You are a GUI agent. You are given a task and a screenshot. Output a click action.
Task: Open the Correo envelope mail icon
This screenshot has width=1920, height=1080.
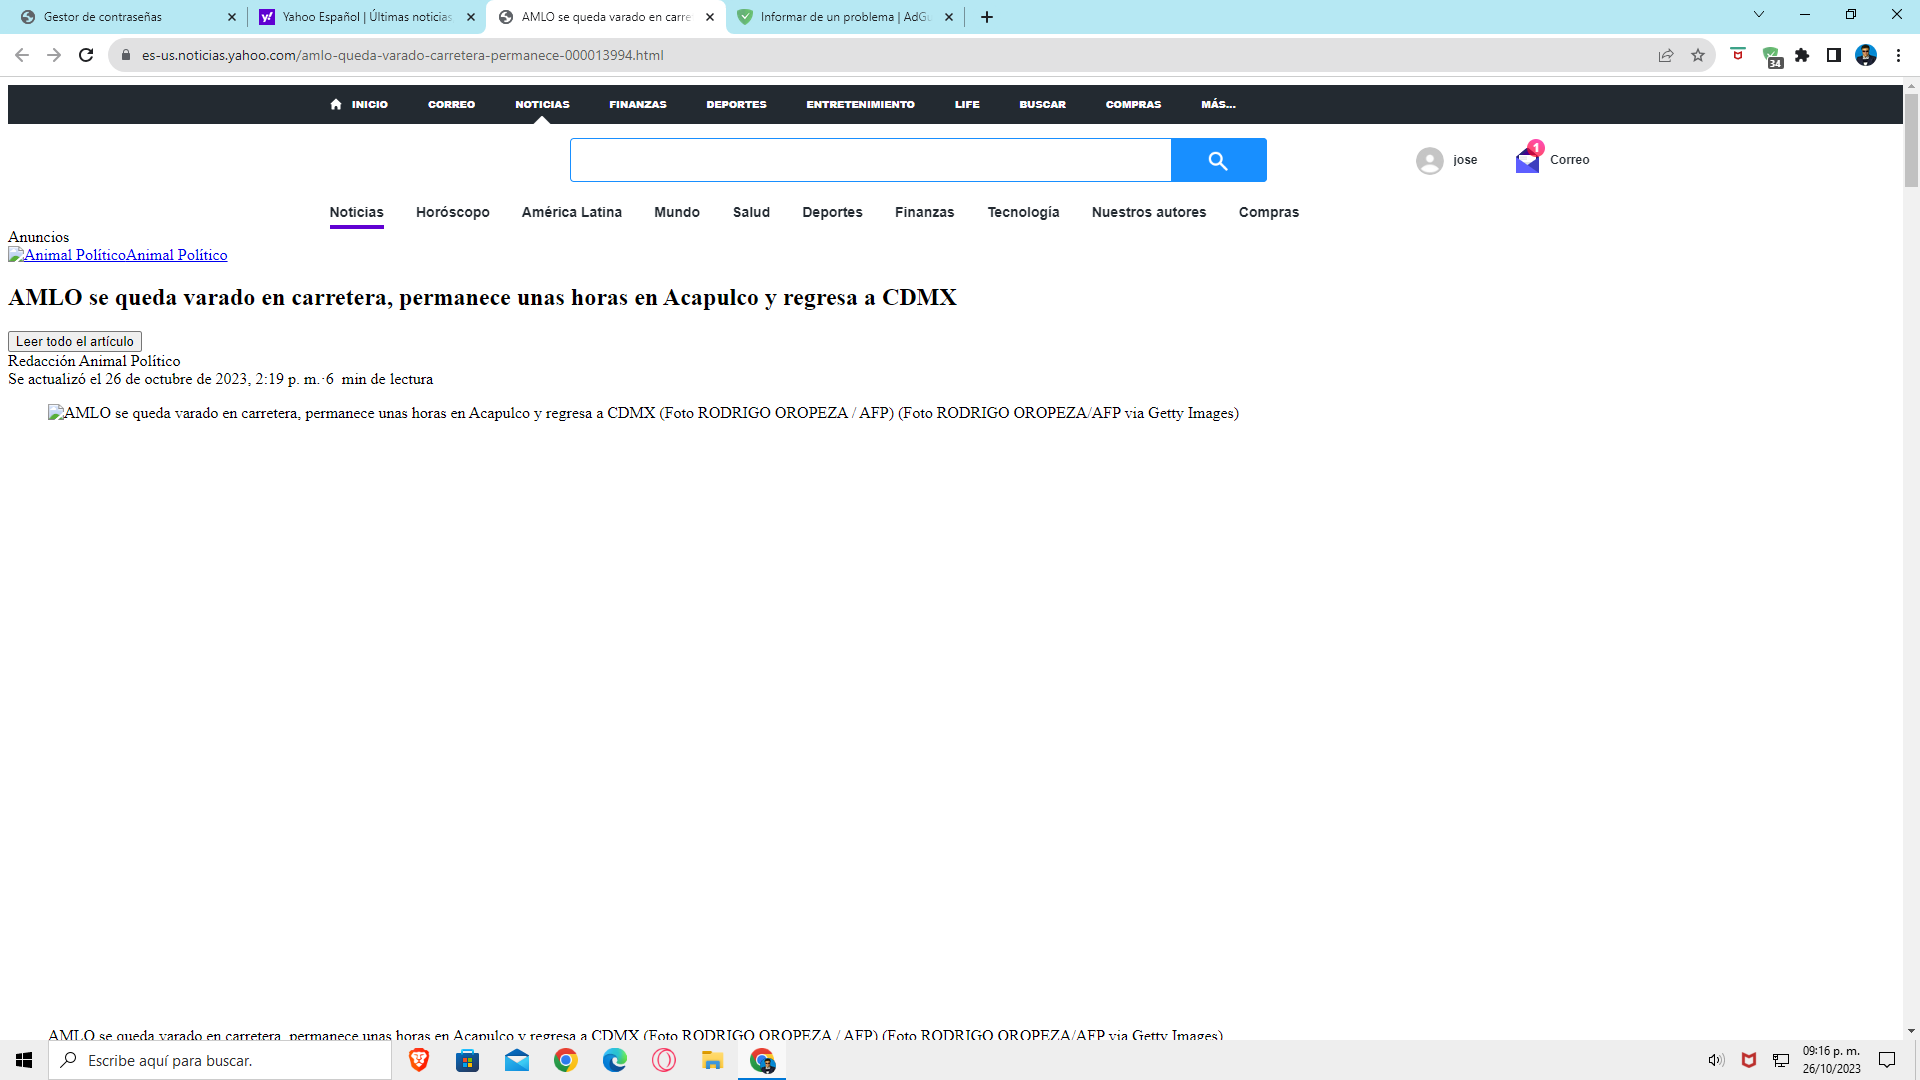(x=1527, y=160)
